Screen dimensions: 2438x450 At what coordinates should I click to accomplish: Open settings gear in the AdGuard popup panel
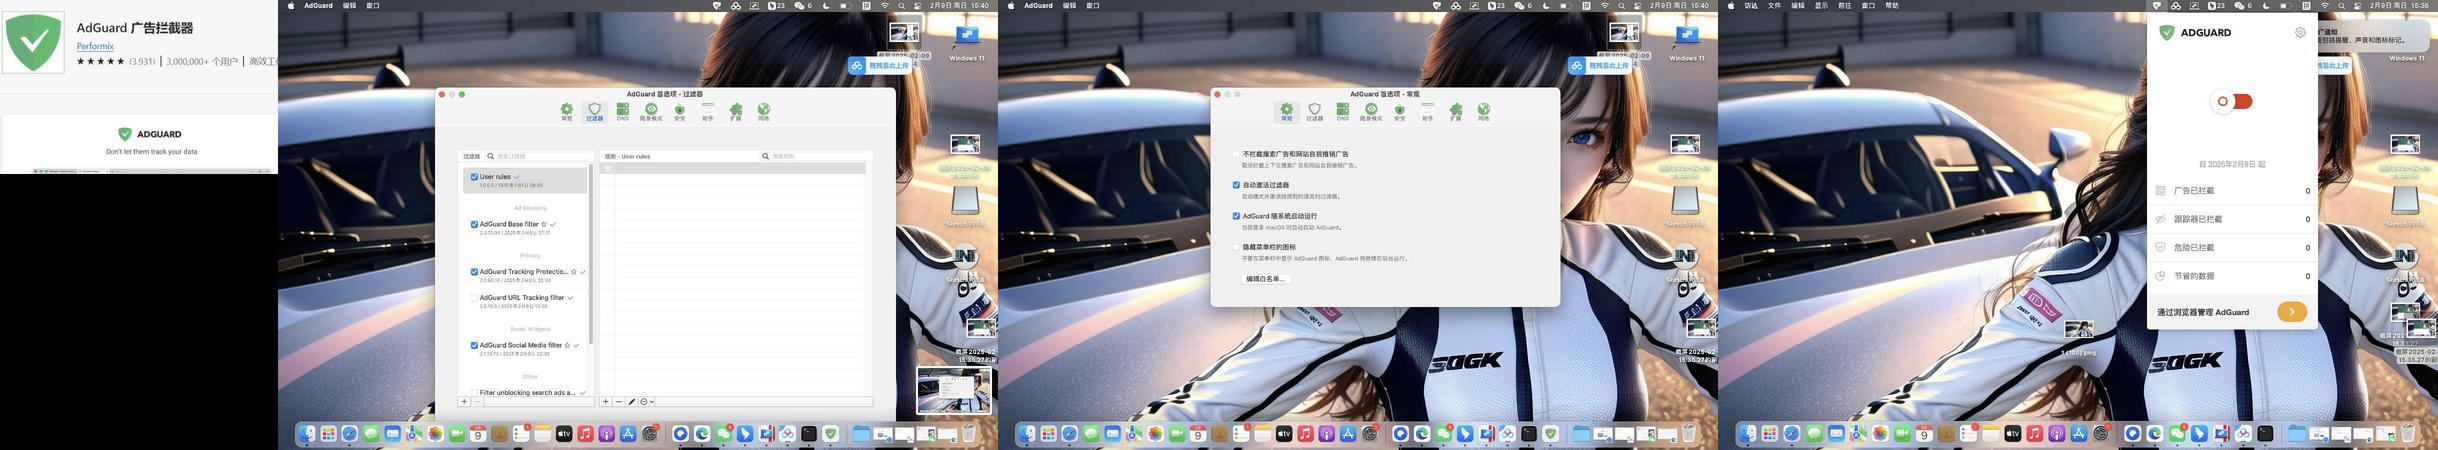tap(2300, 32)
